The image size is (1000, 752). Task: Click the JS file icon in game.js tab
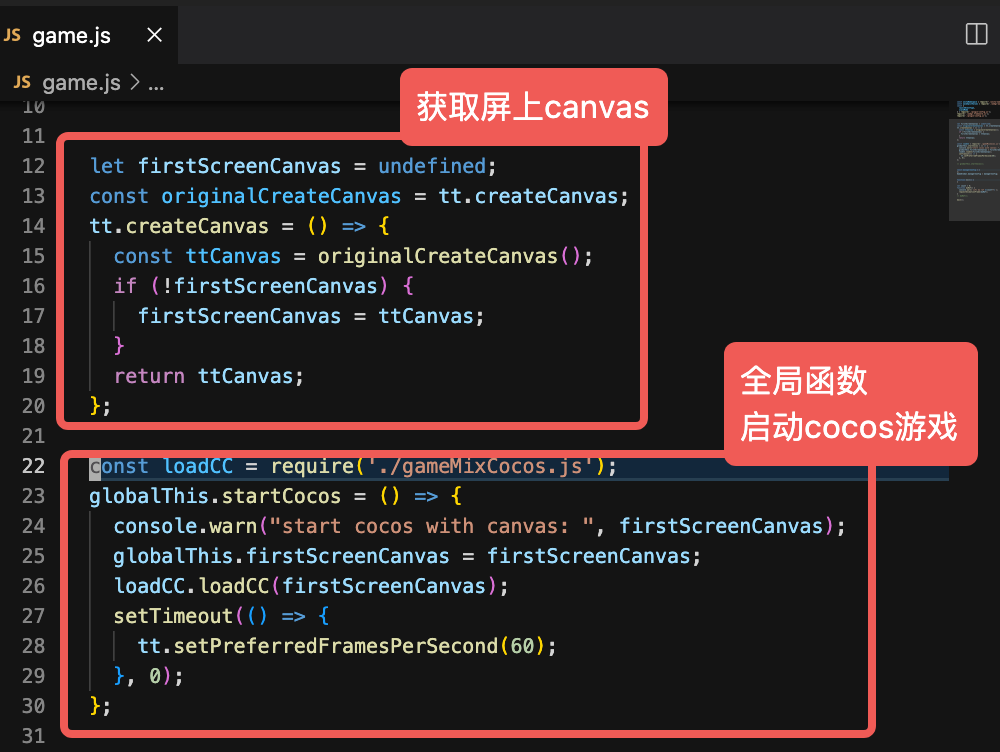(x=13, y=35)
